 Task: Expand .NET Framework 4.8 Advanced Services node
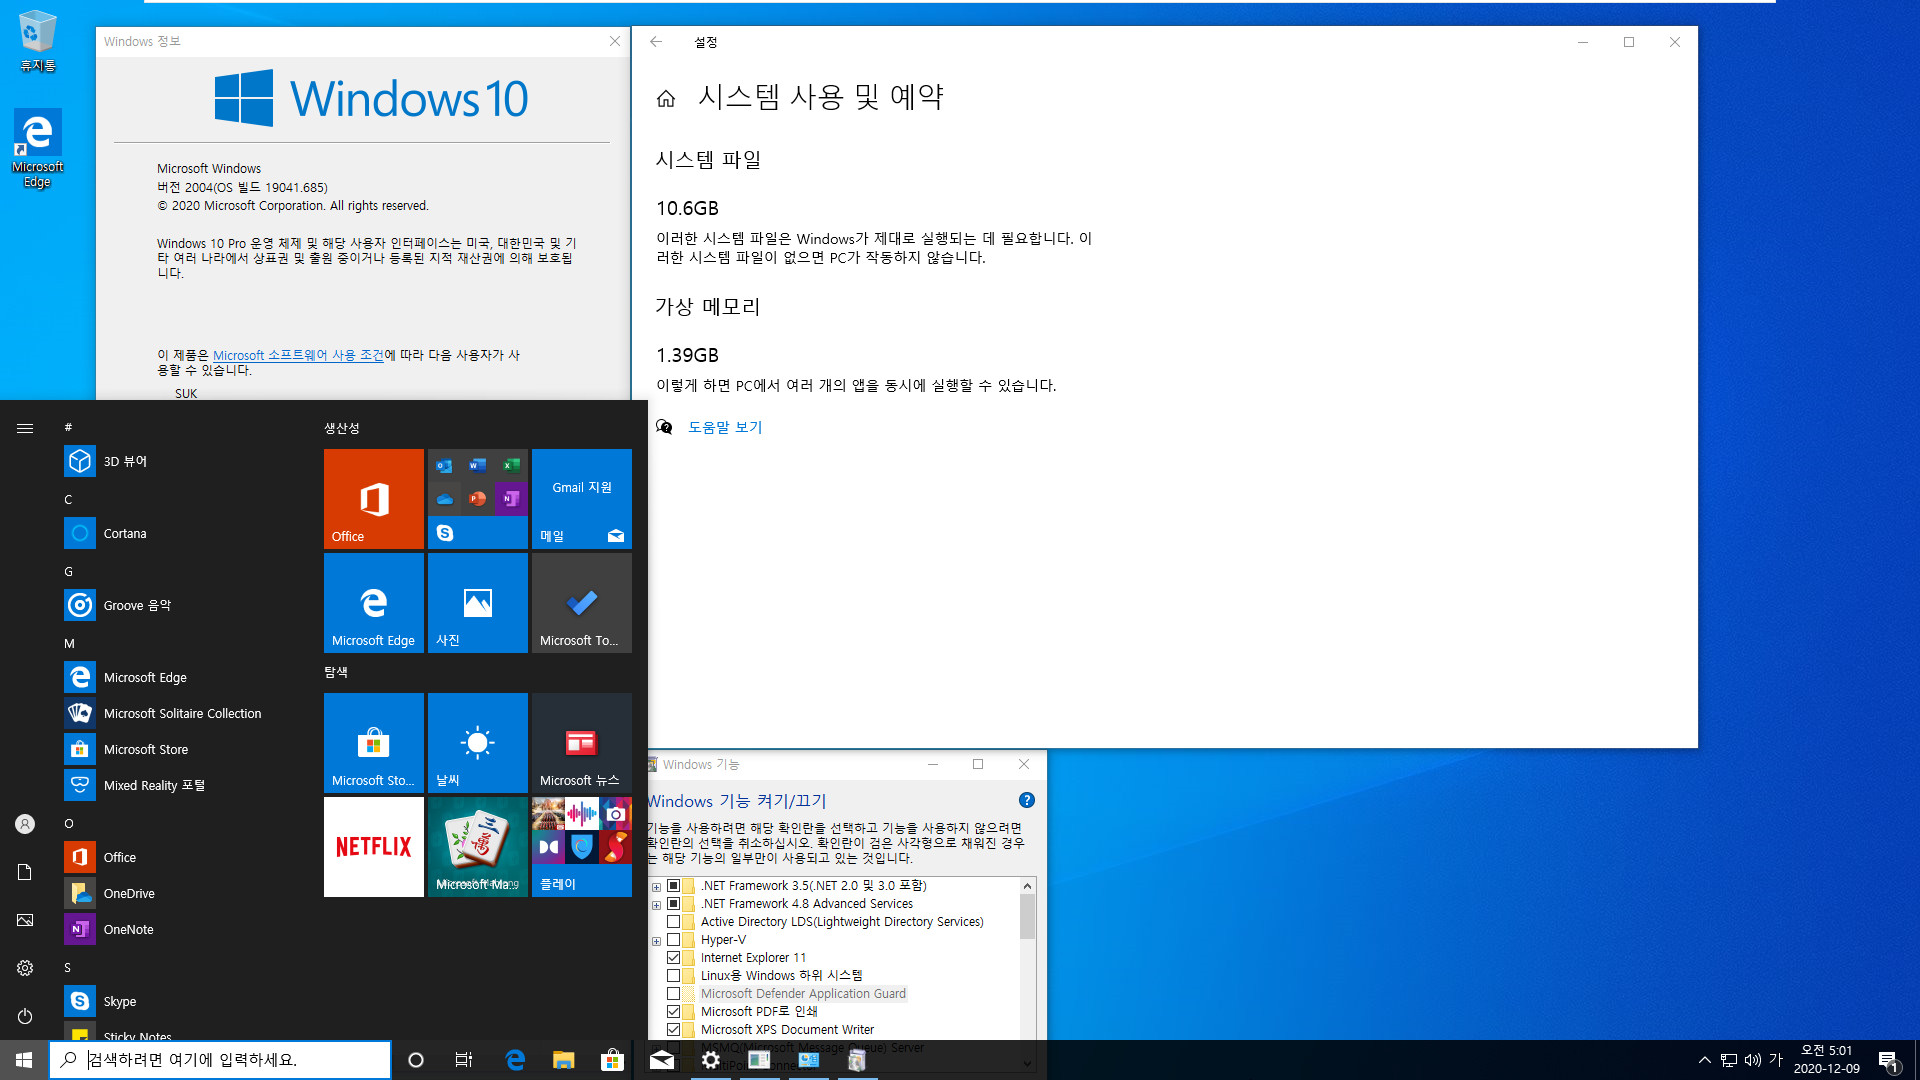(656, 905)
